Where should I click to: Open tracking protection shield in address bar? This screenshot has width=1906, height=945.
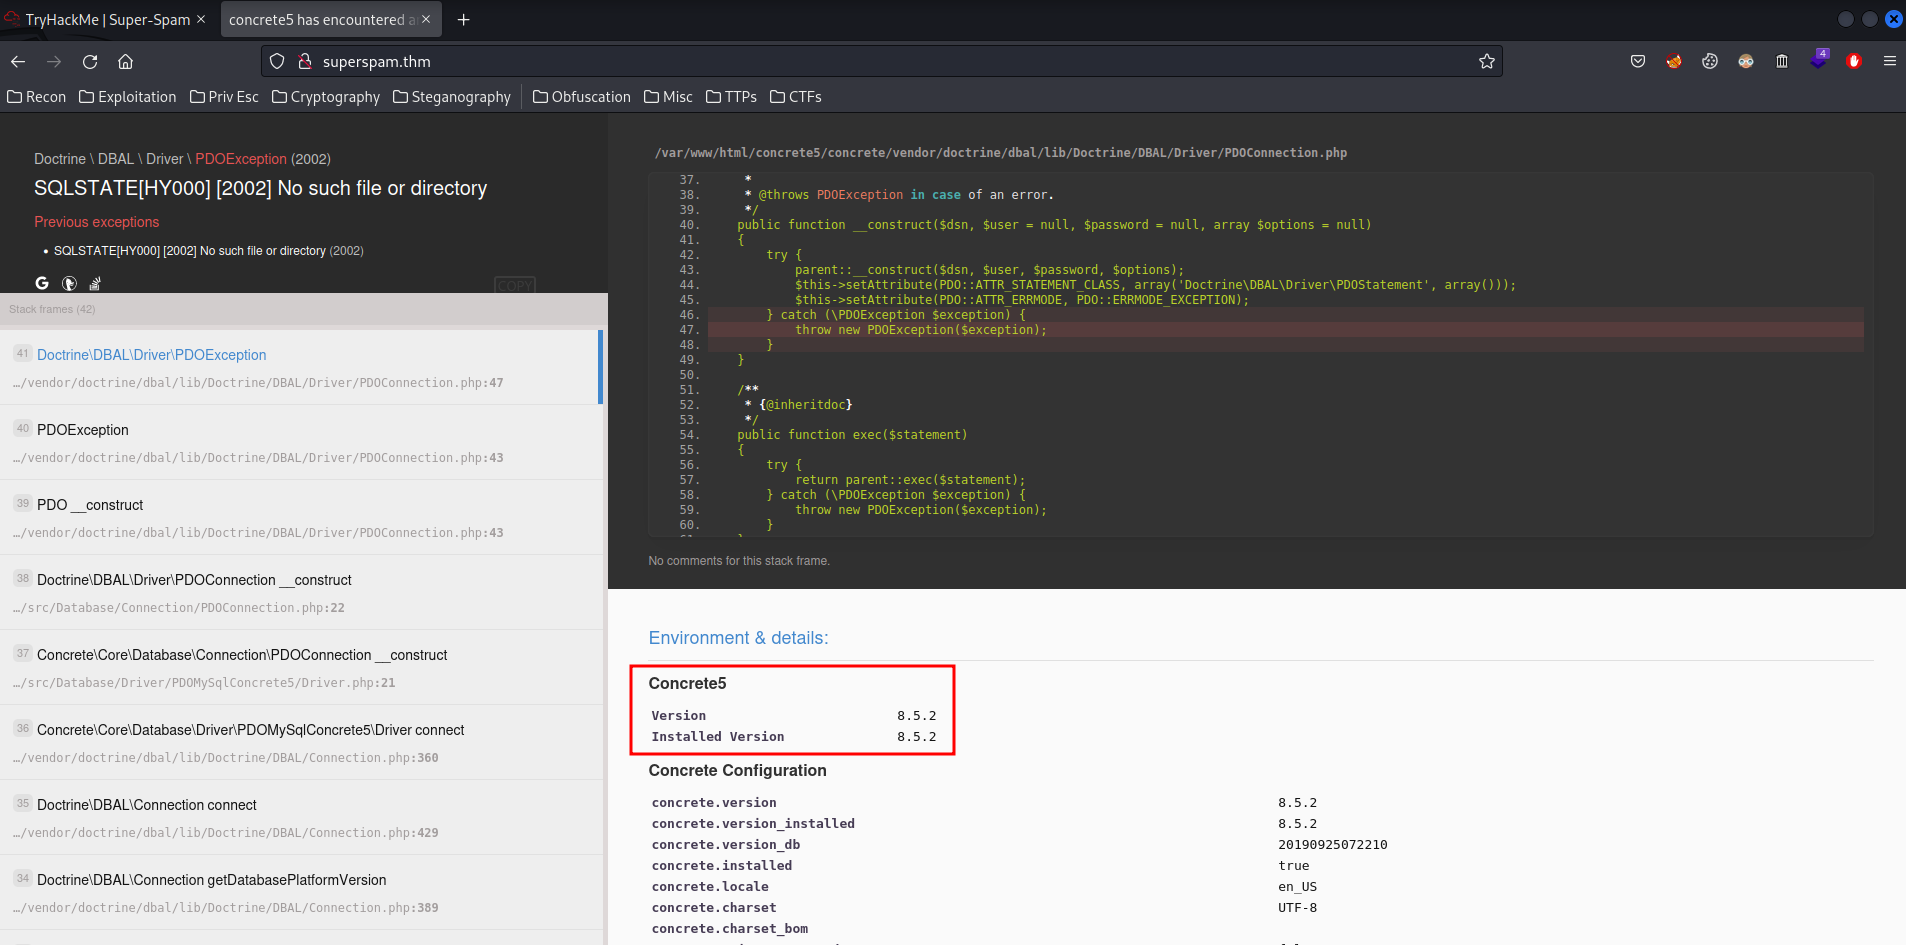[x=278, y=62]
